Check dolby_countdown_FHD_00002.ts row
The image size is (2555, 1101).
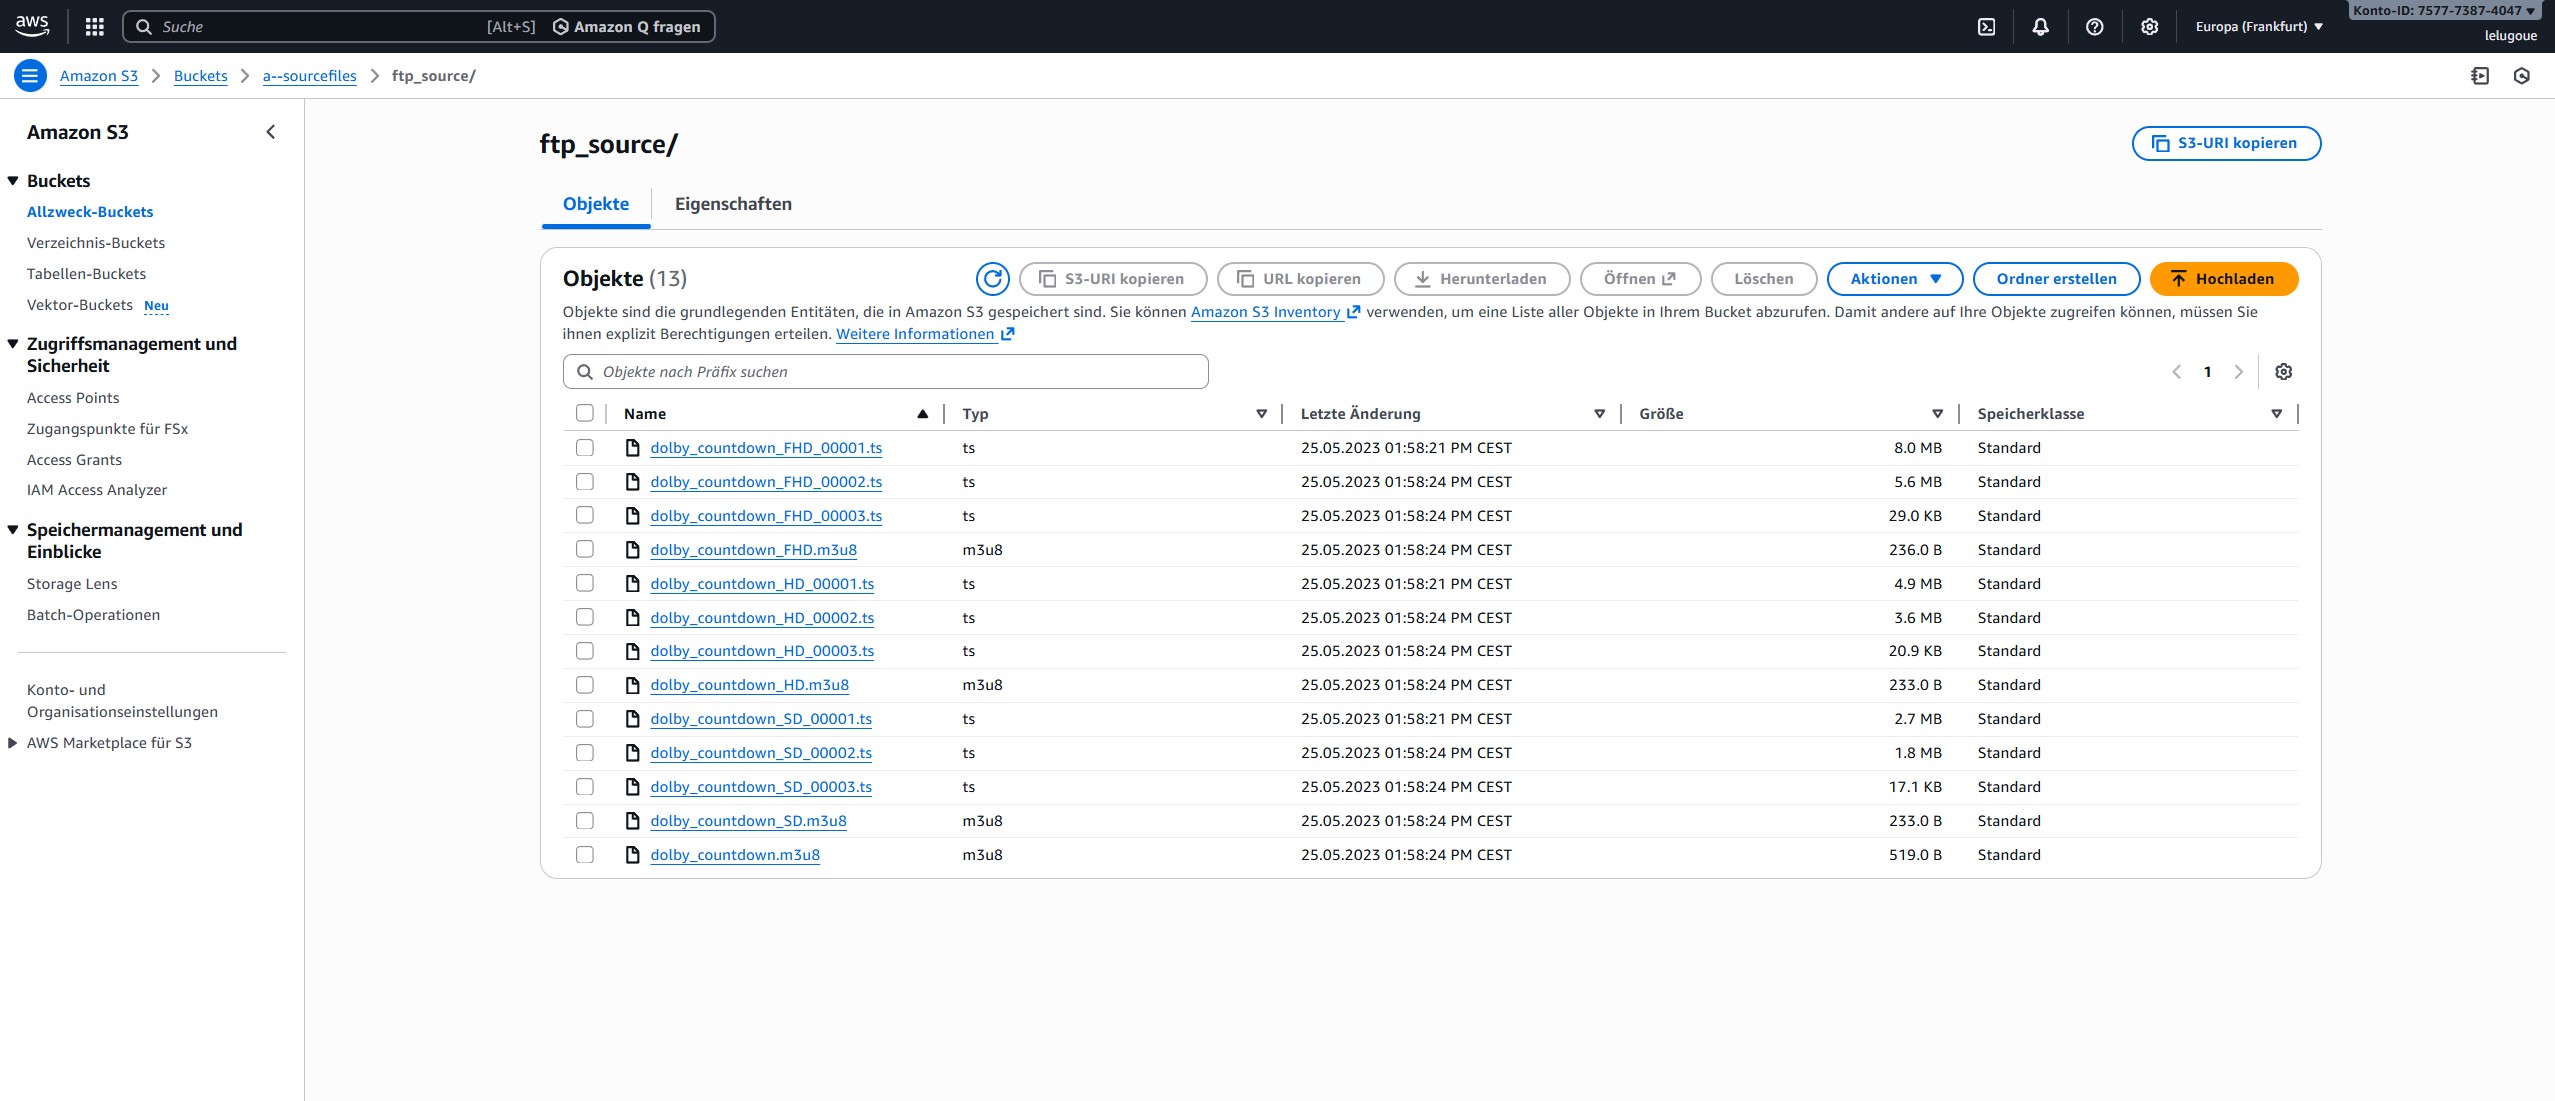click(x=585, y=481)
